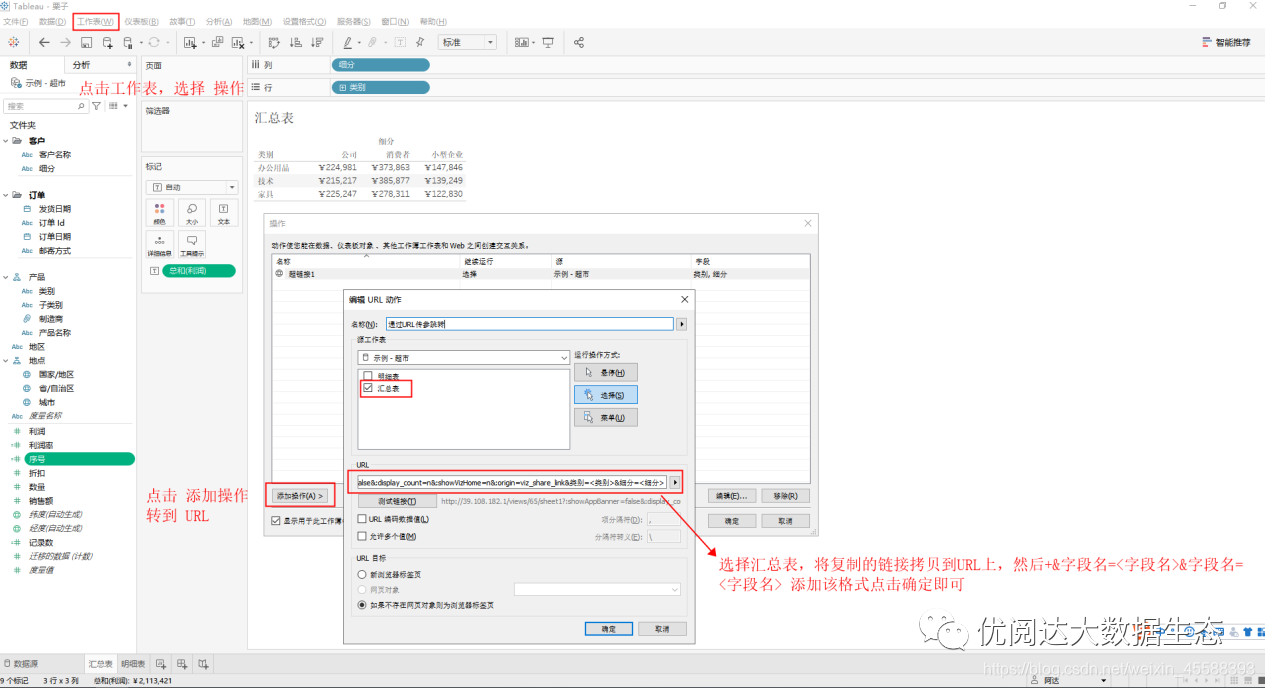Image resolution: width=1265 pixels, height=688 pixels.
Task: Click the undo back arrow
Action: 44,42
